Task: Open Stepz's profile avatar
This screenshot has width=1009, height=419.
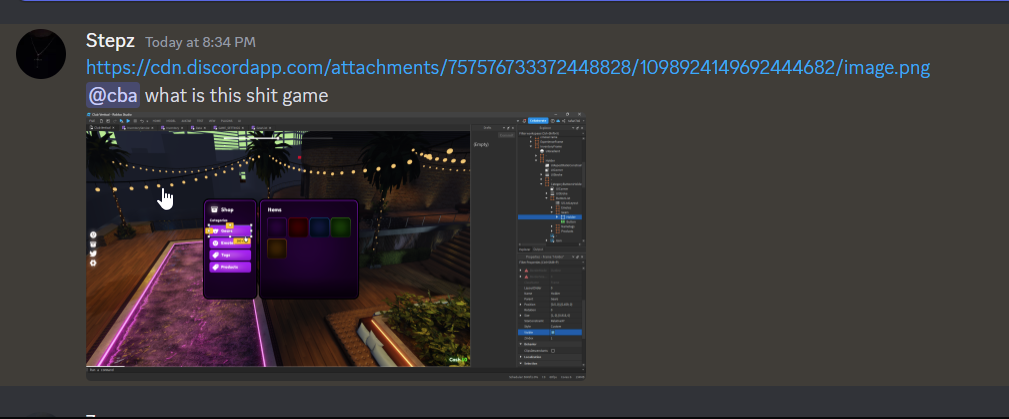Action: 41,54
